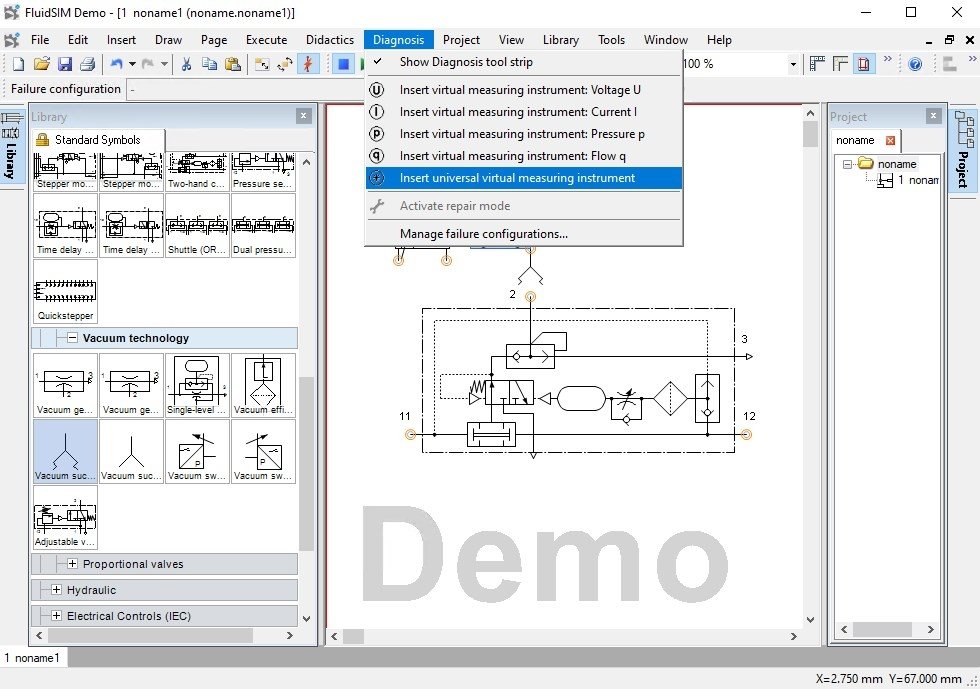Select the Pressure sequence valve symbol
Image resolution: width=980 pixels, height=689 pixels.
tap(263, 172)
